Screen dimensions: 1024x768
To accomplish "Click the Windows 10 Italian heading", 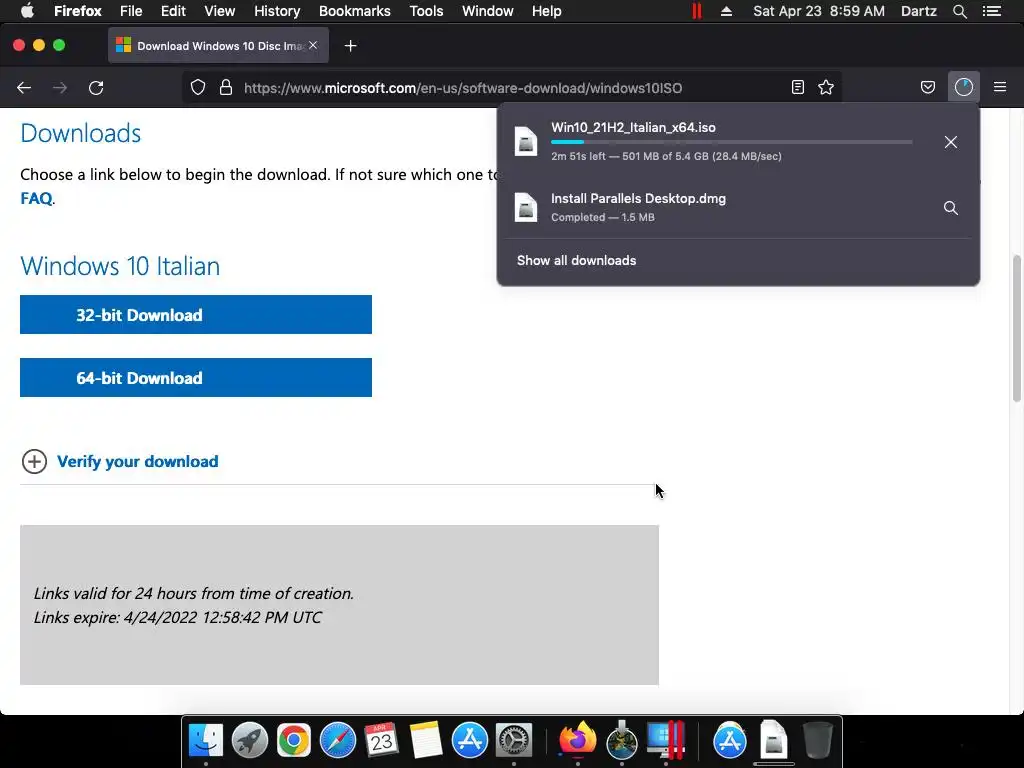I will pyautogui.click(x=120, y=266).
